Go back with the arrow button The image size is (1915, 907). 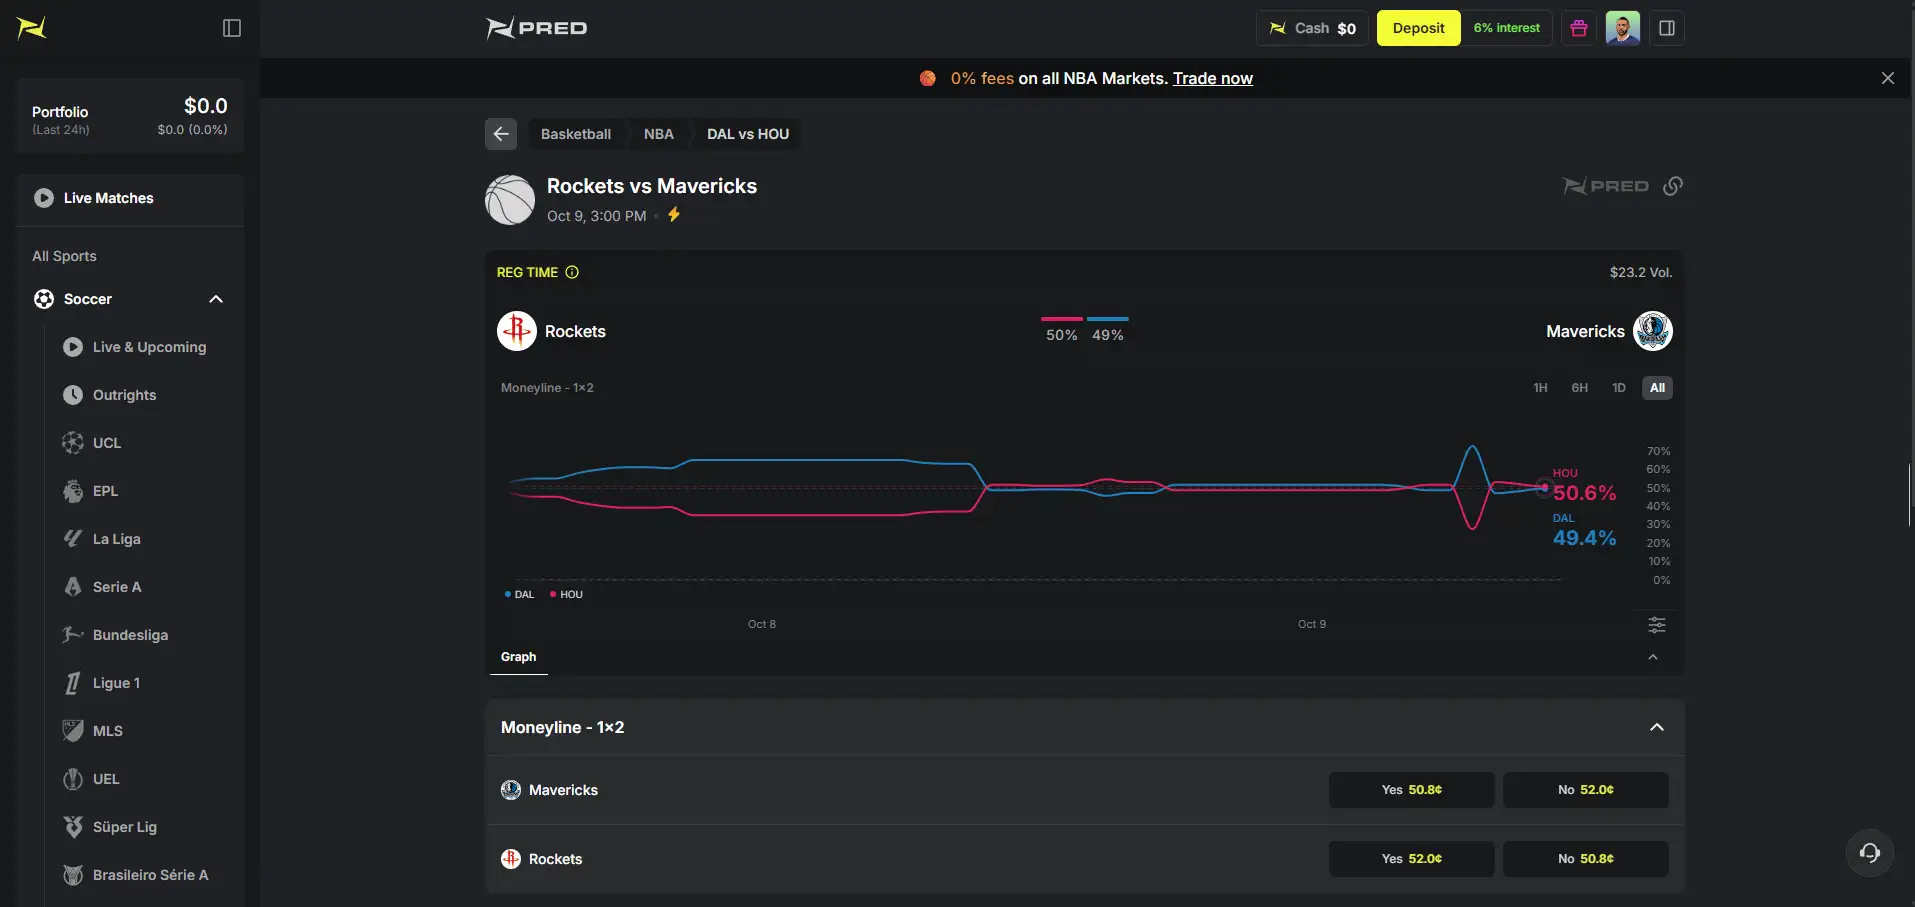(x=501, y=134)
